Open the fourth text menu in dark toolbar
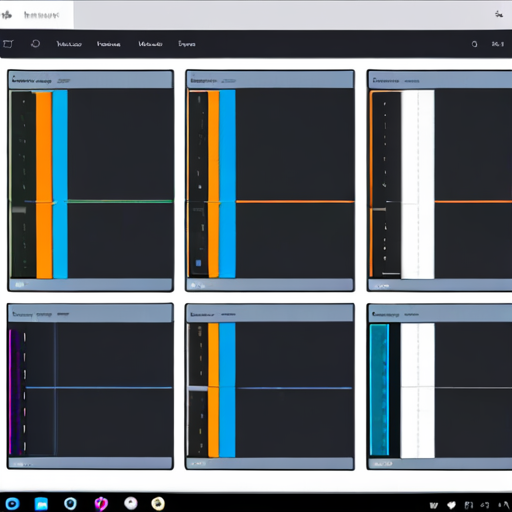 (x=187, y=44)
